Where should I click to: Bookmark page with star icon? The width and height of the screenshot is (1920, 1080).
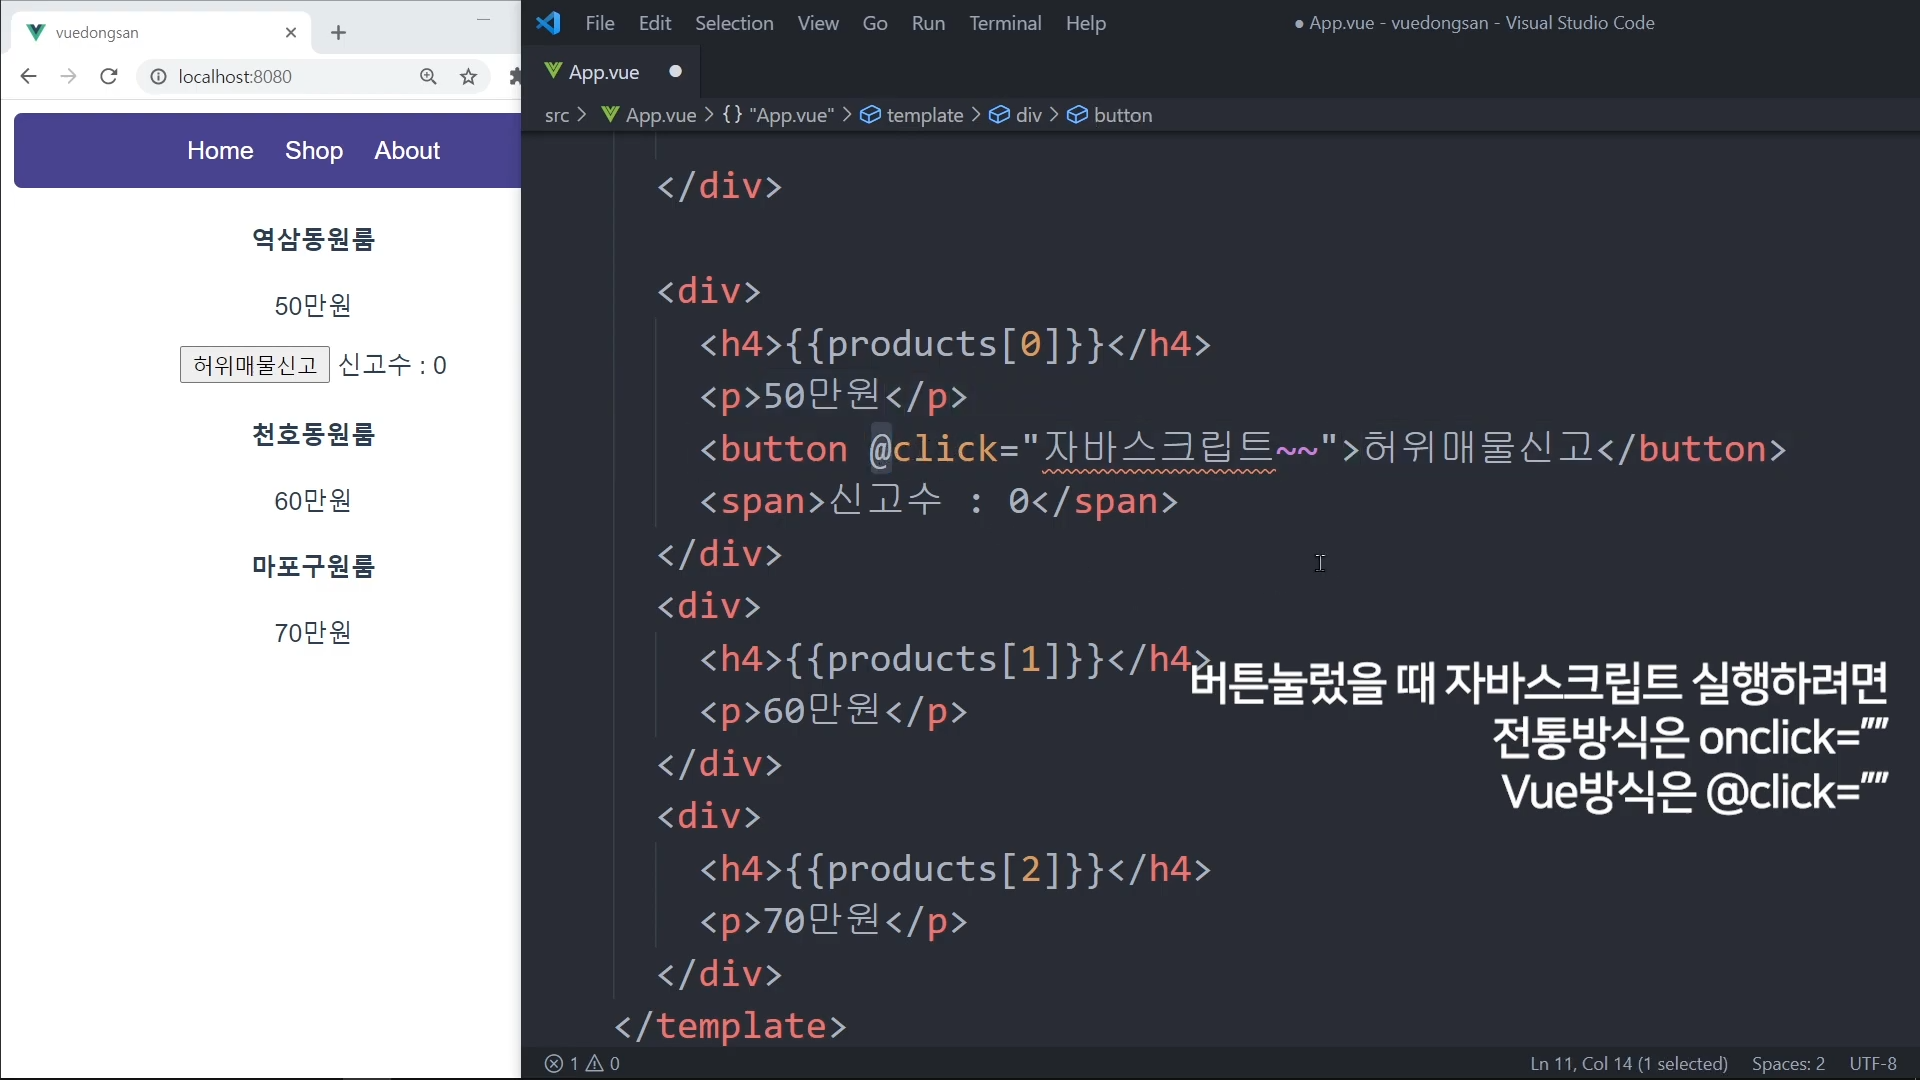coord(468,77)
